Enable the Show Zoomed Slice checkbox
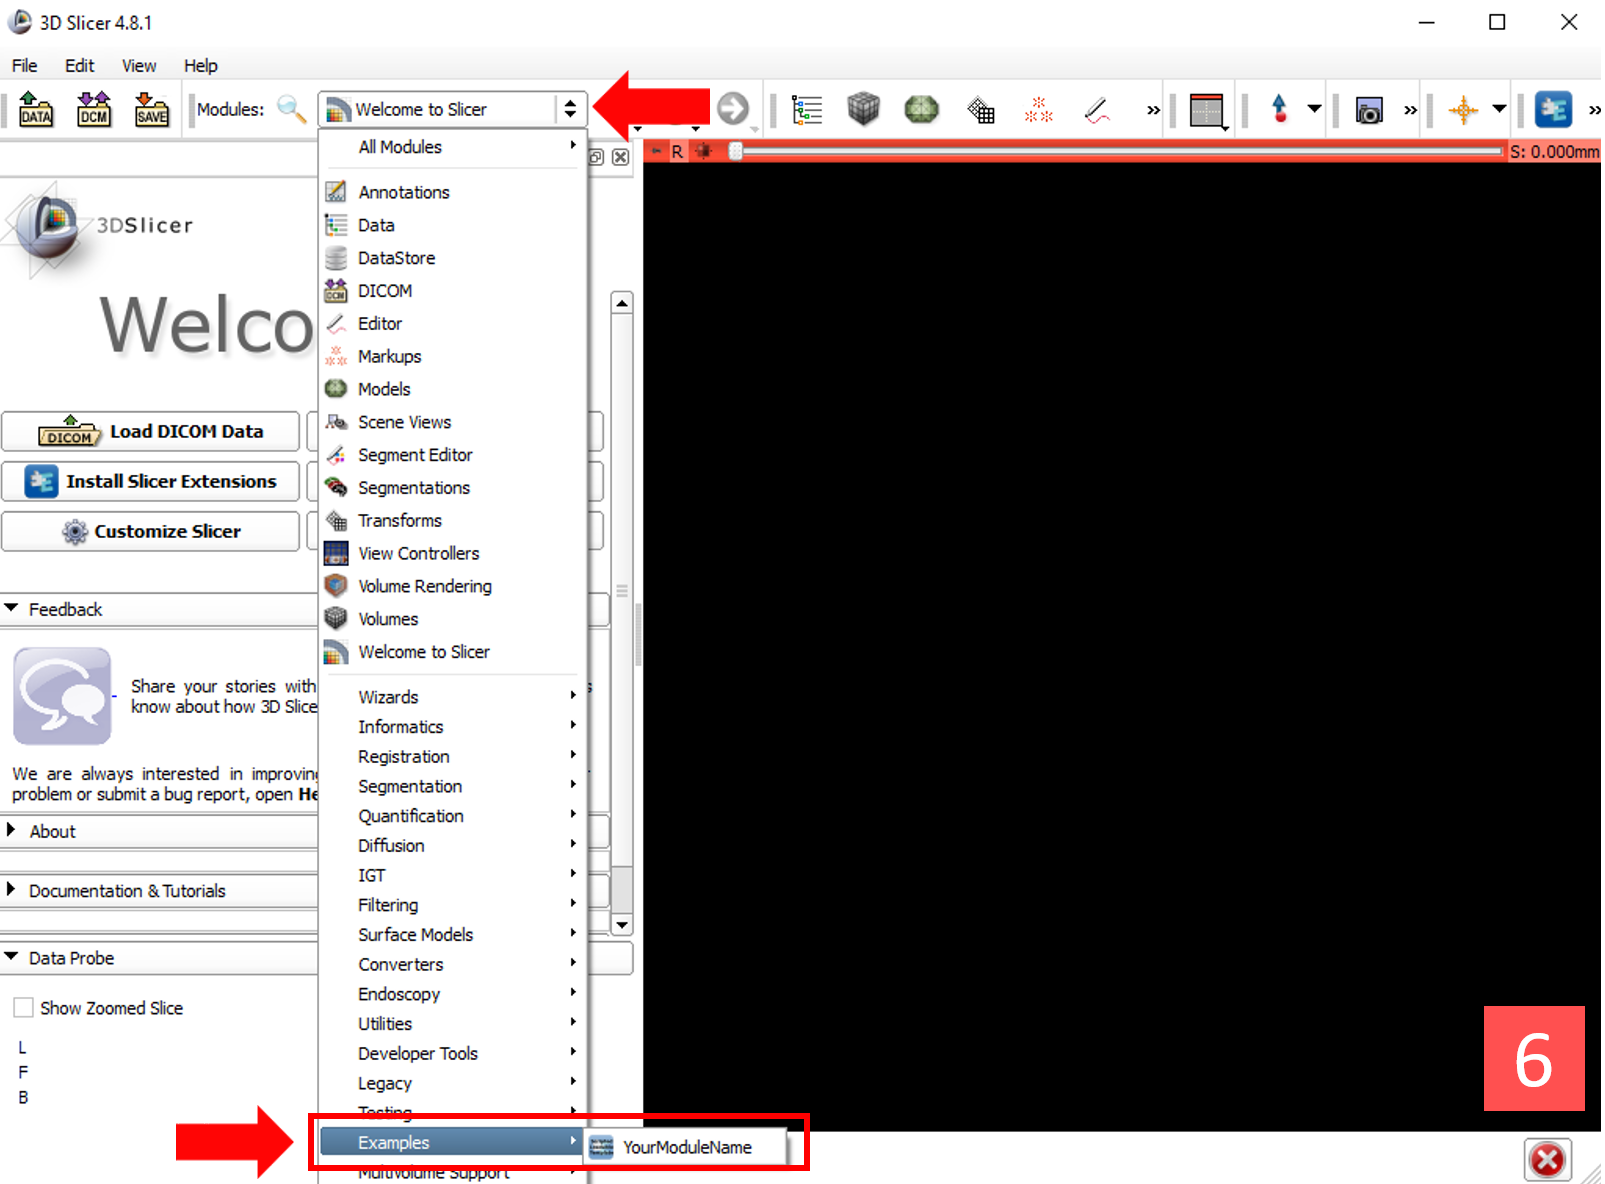The height and width of the screenshot is (1184, 1605). tap(24, 1008)
